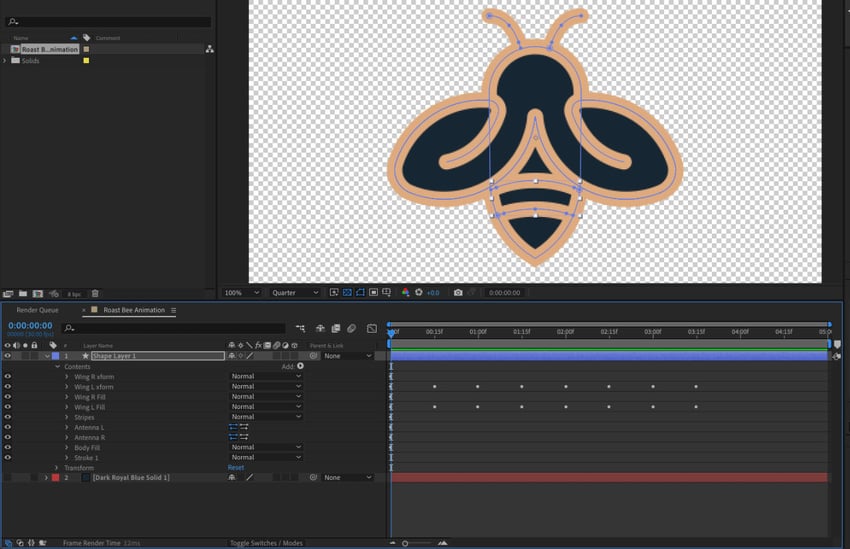
Task: Click the Hide Shy Layers icon in timeline
Action: pyautogui.click(x=320, y=328)
